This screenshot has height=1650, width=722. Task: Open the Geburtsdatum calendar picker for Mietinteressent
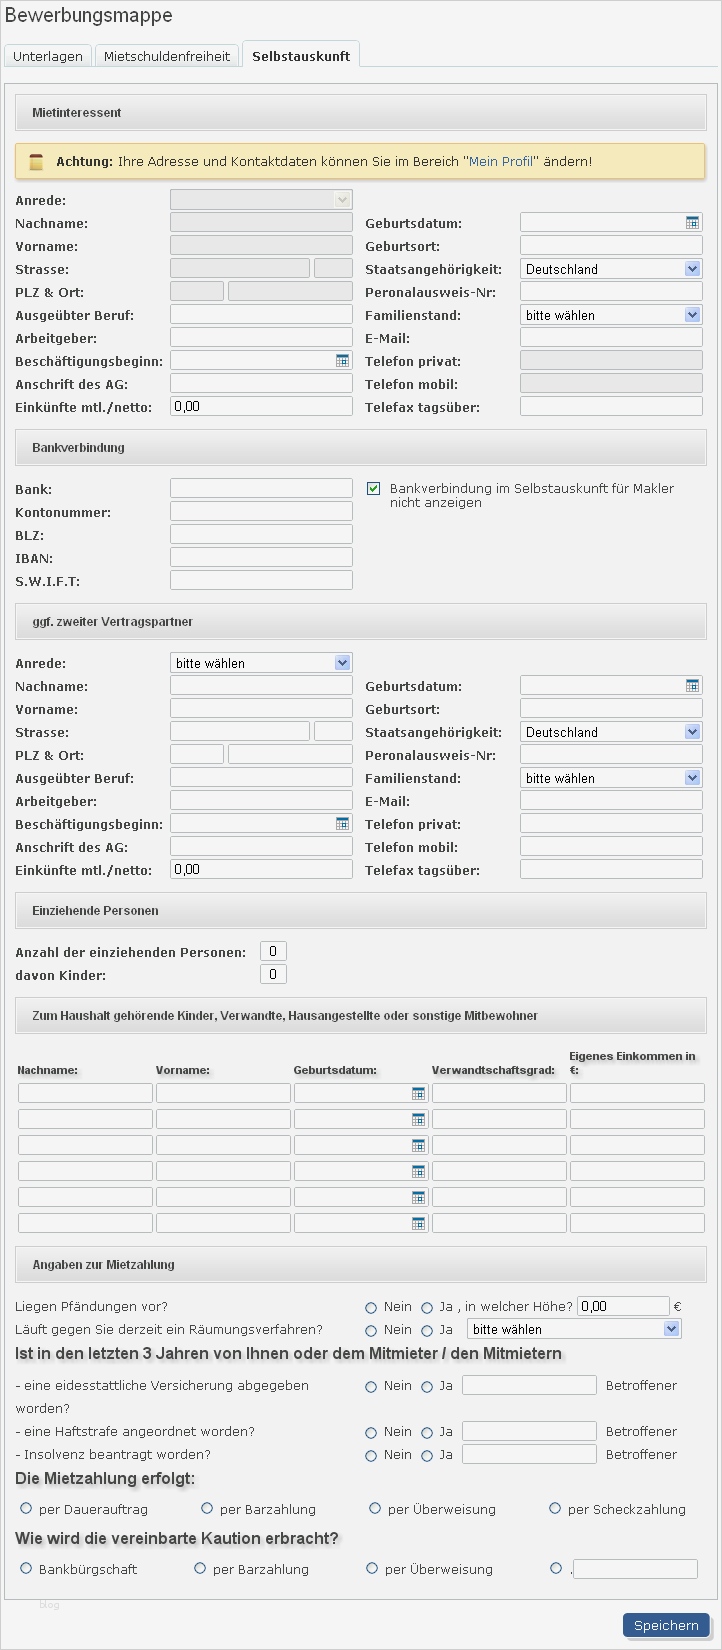(x=694, y=221)
